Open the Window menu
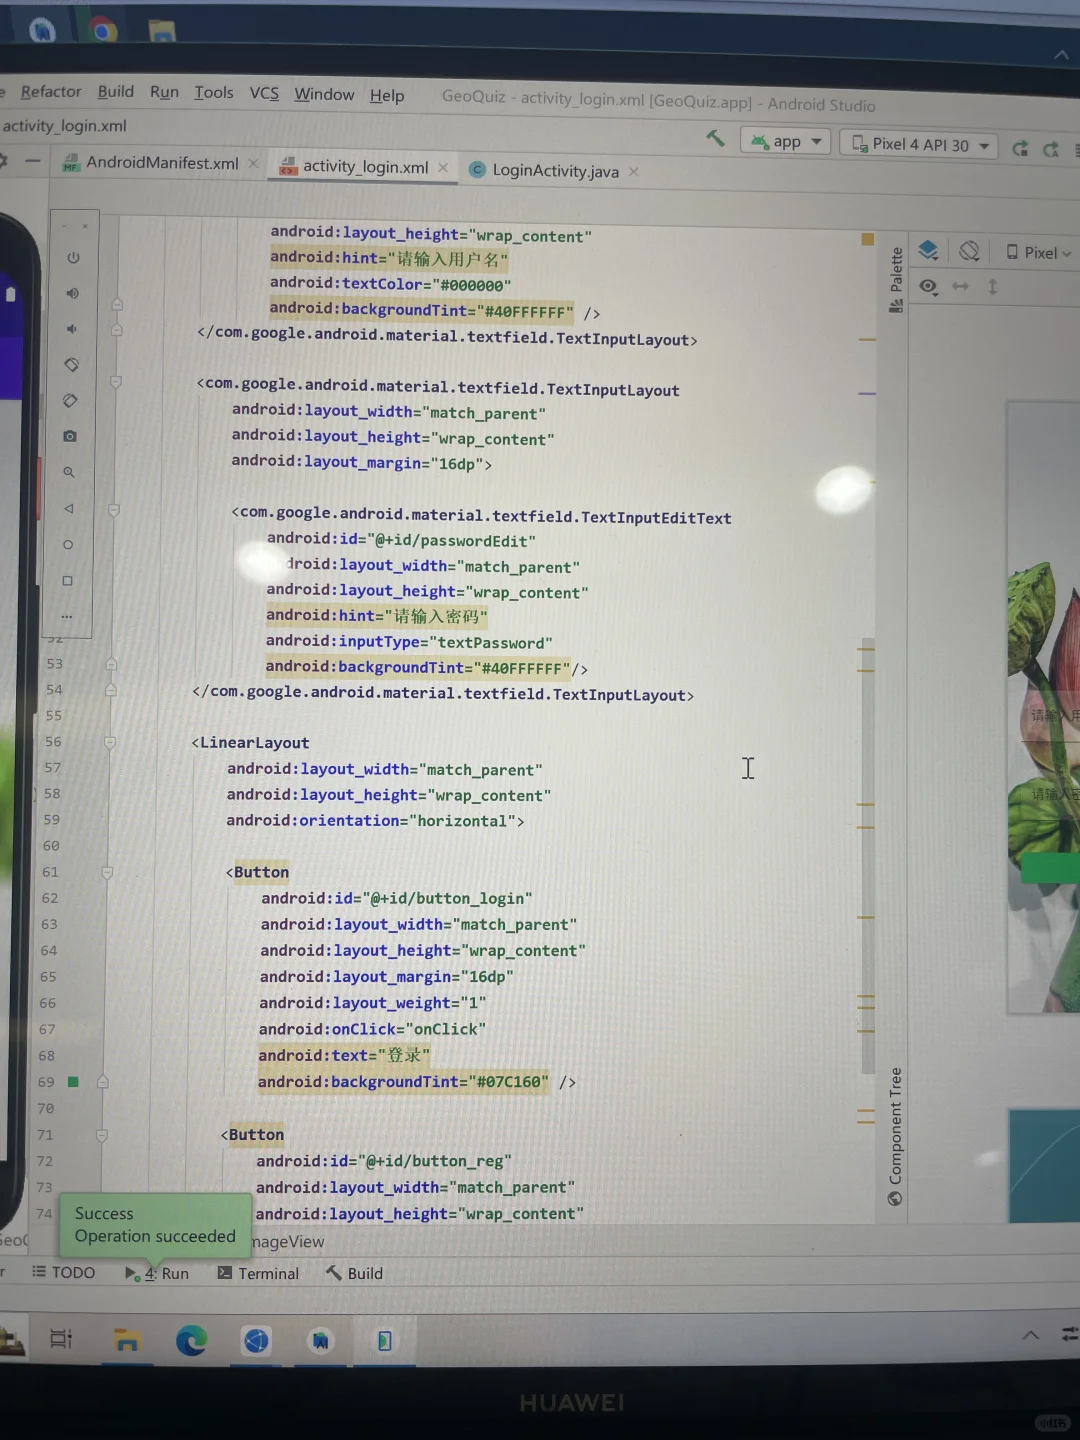The height and width of the screenshot is (1440, 1080). (x=324, y=94)
